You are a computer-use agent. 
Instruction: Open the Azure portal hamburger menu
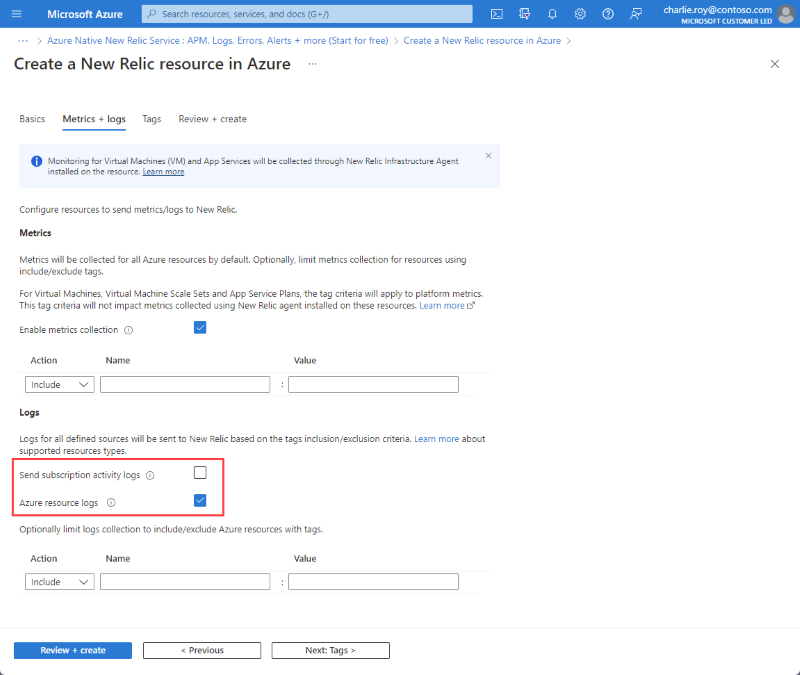coord(16,14)
